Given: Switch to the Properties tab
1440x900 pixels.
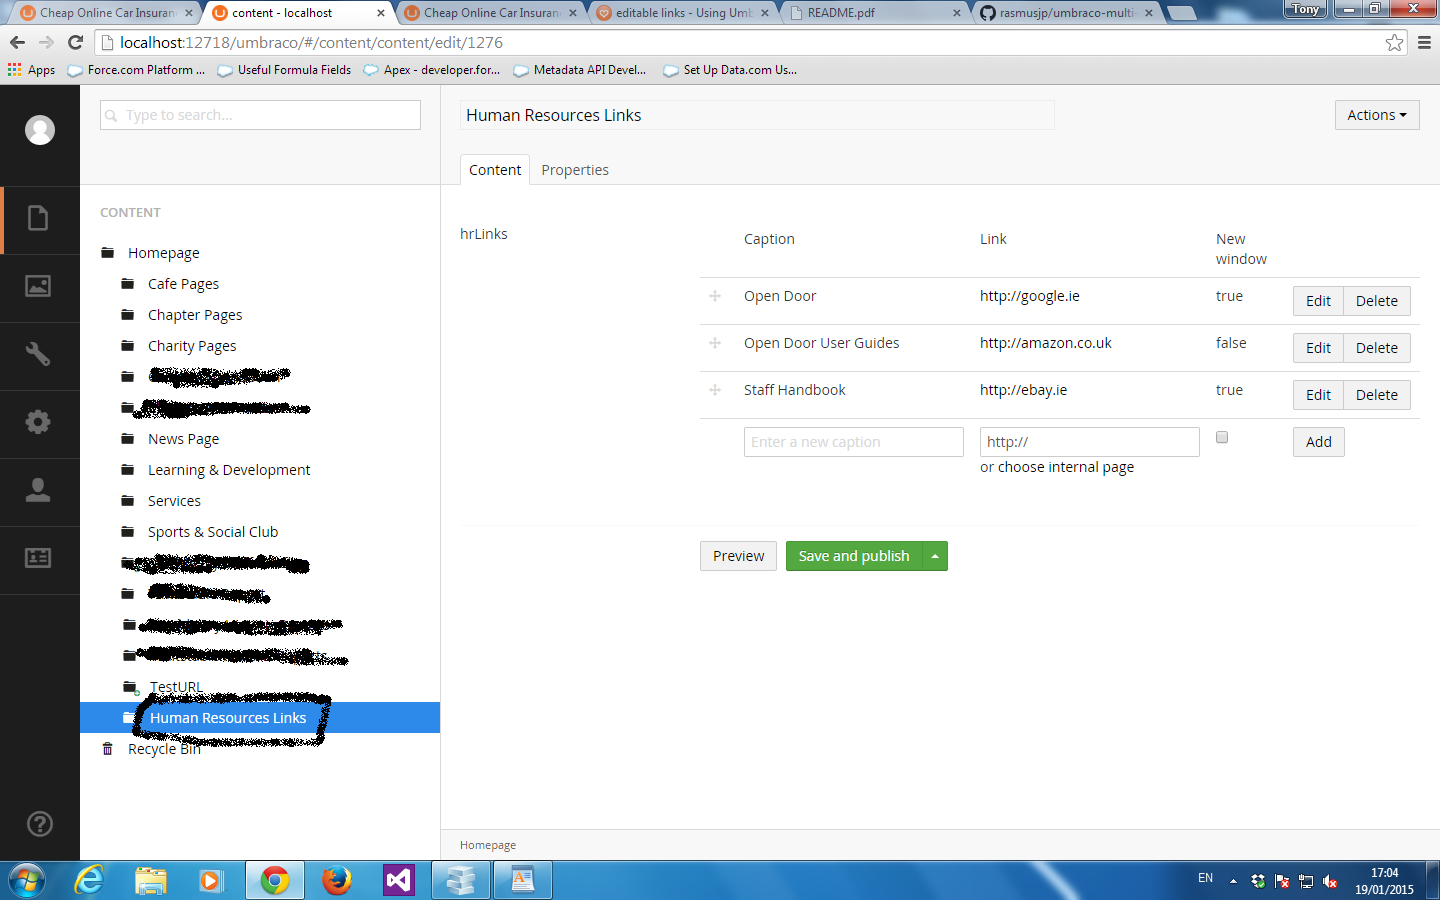Looking at the screenshot, I should click(575, 170).
